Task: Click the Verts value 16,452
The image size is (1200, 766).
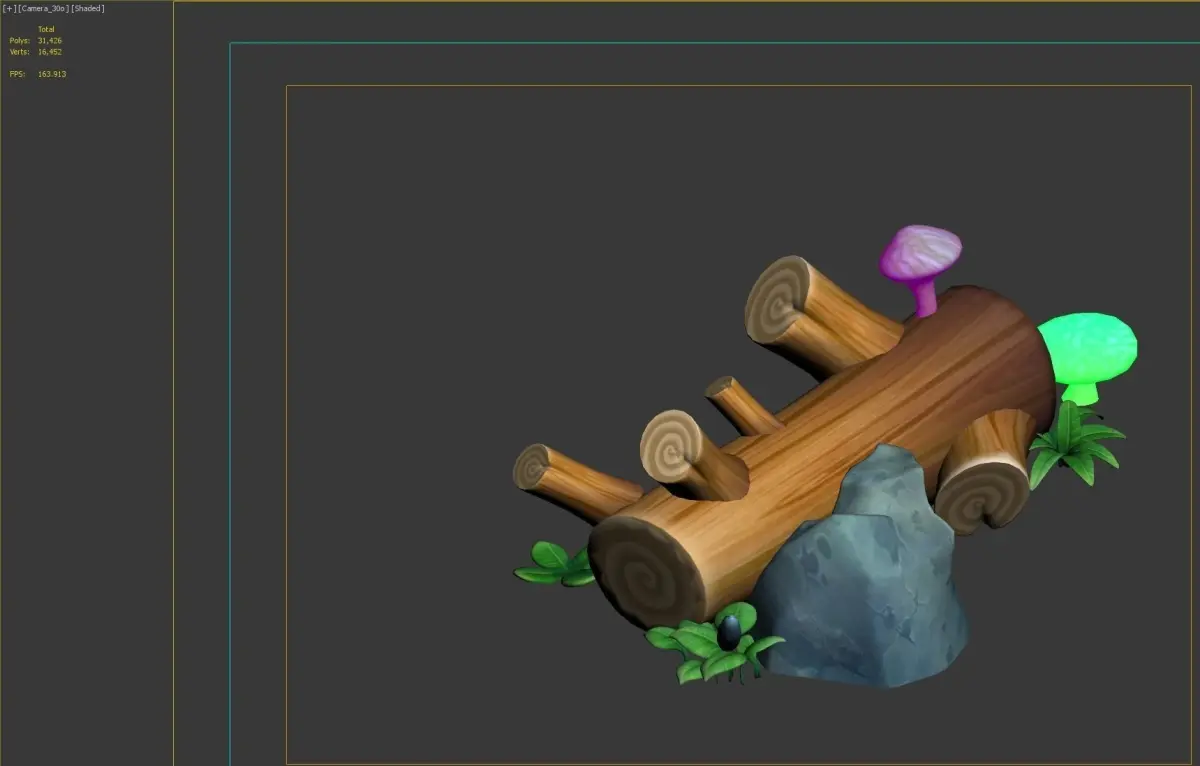Action: click(50, 51)
